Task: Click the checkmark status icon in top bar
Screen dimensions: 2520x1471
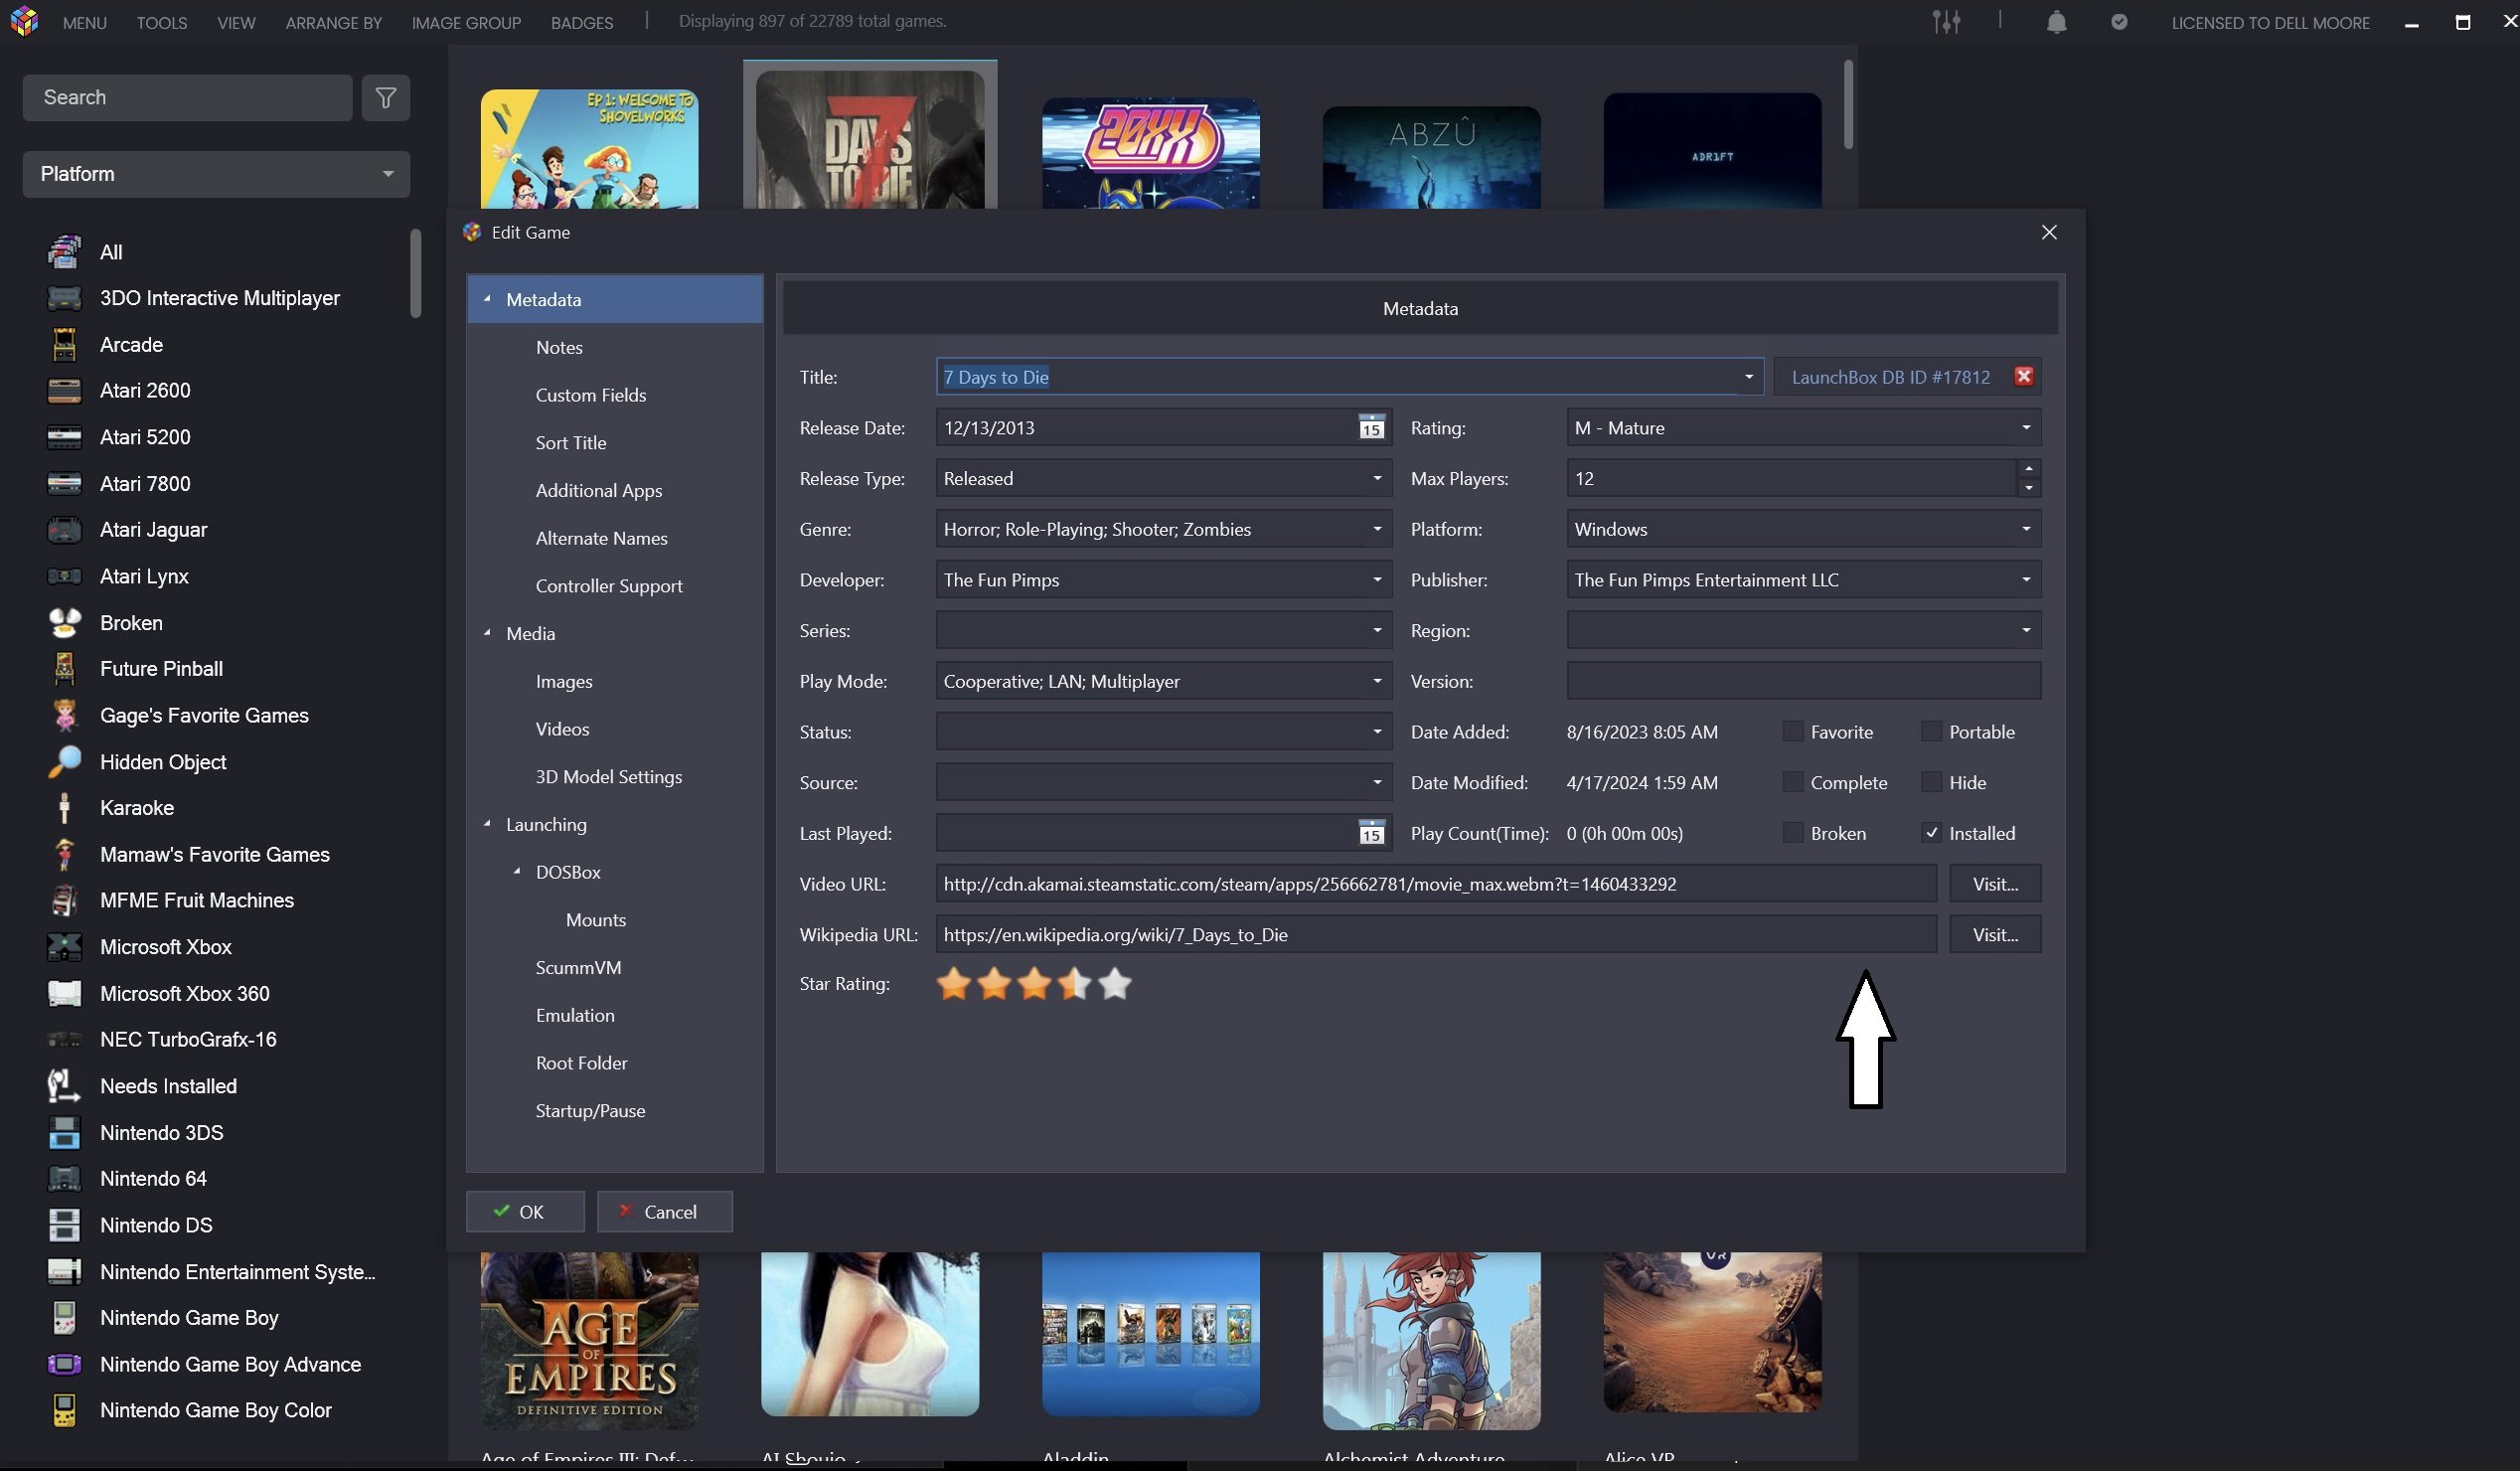Action: pyautogui.click(x=2119, y=21)
